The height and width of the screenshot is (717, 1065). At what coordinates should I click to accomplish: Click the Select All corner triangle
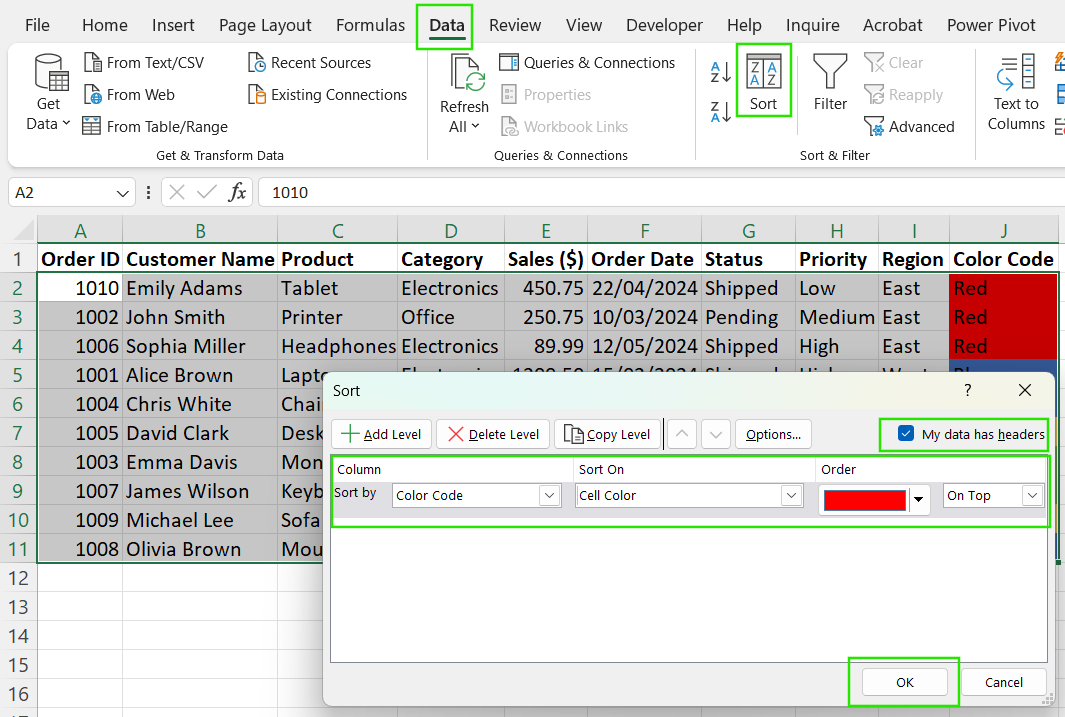point(23,231)
